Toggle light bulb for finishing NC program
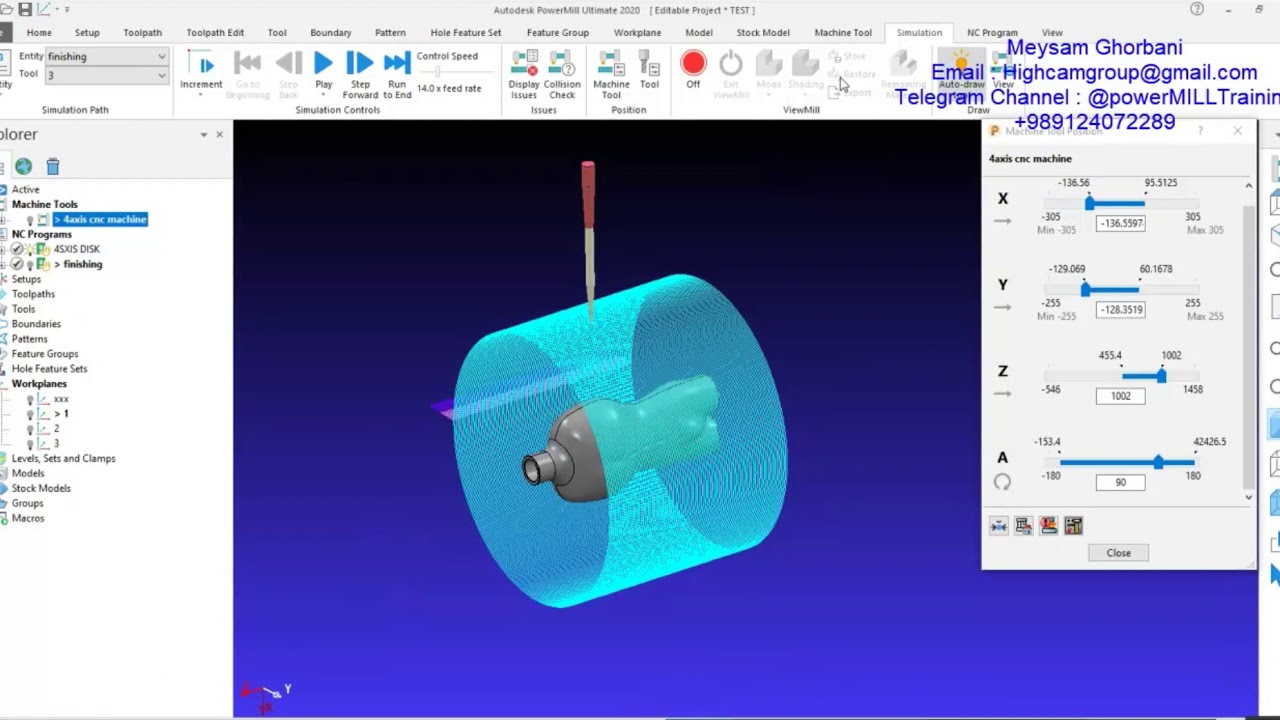Screen dimensions: 1280x720 [30, 265]
